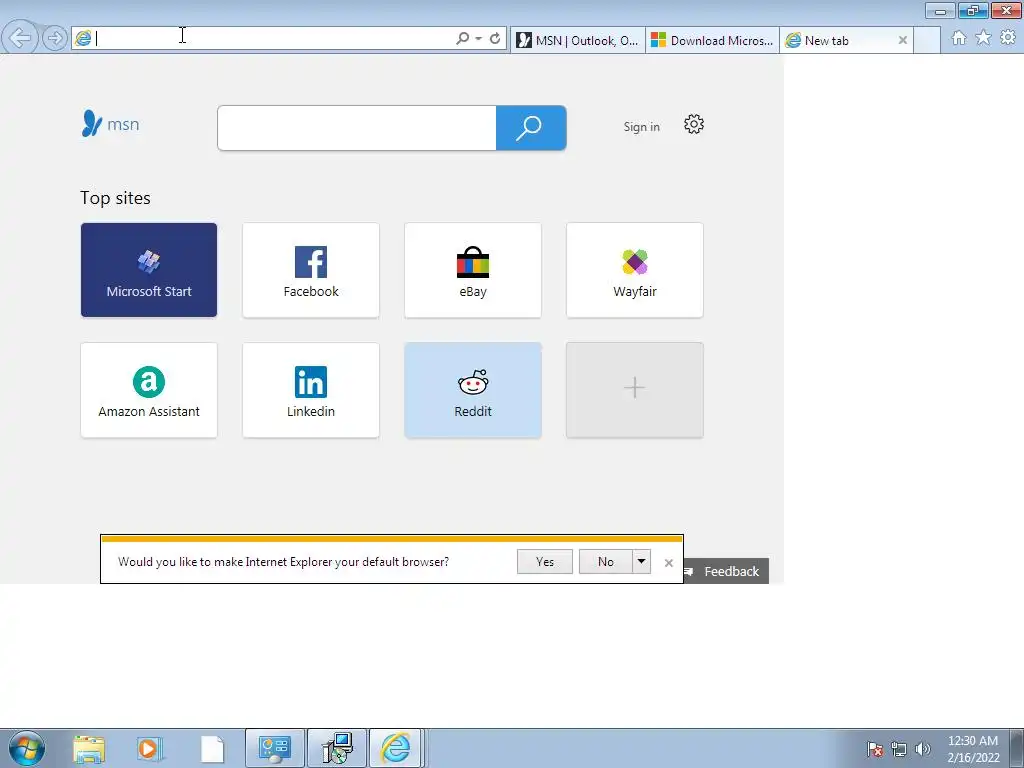Open a blank new tab button
Viewport: 1024px width, 768px height.
tap(927, 40)
